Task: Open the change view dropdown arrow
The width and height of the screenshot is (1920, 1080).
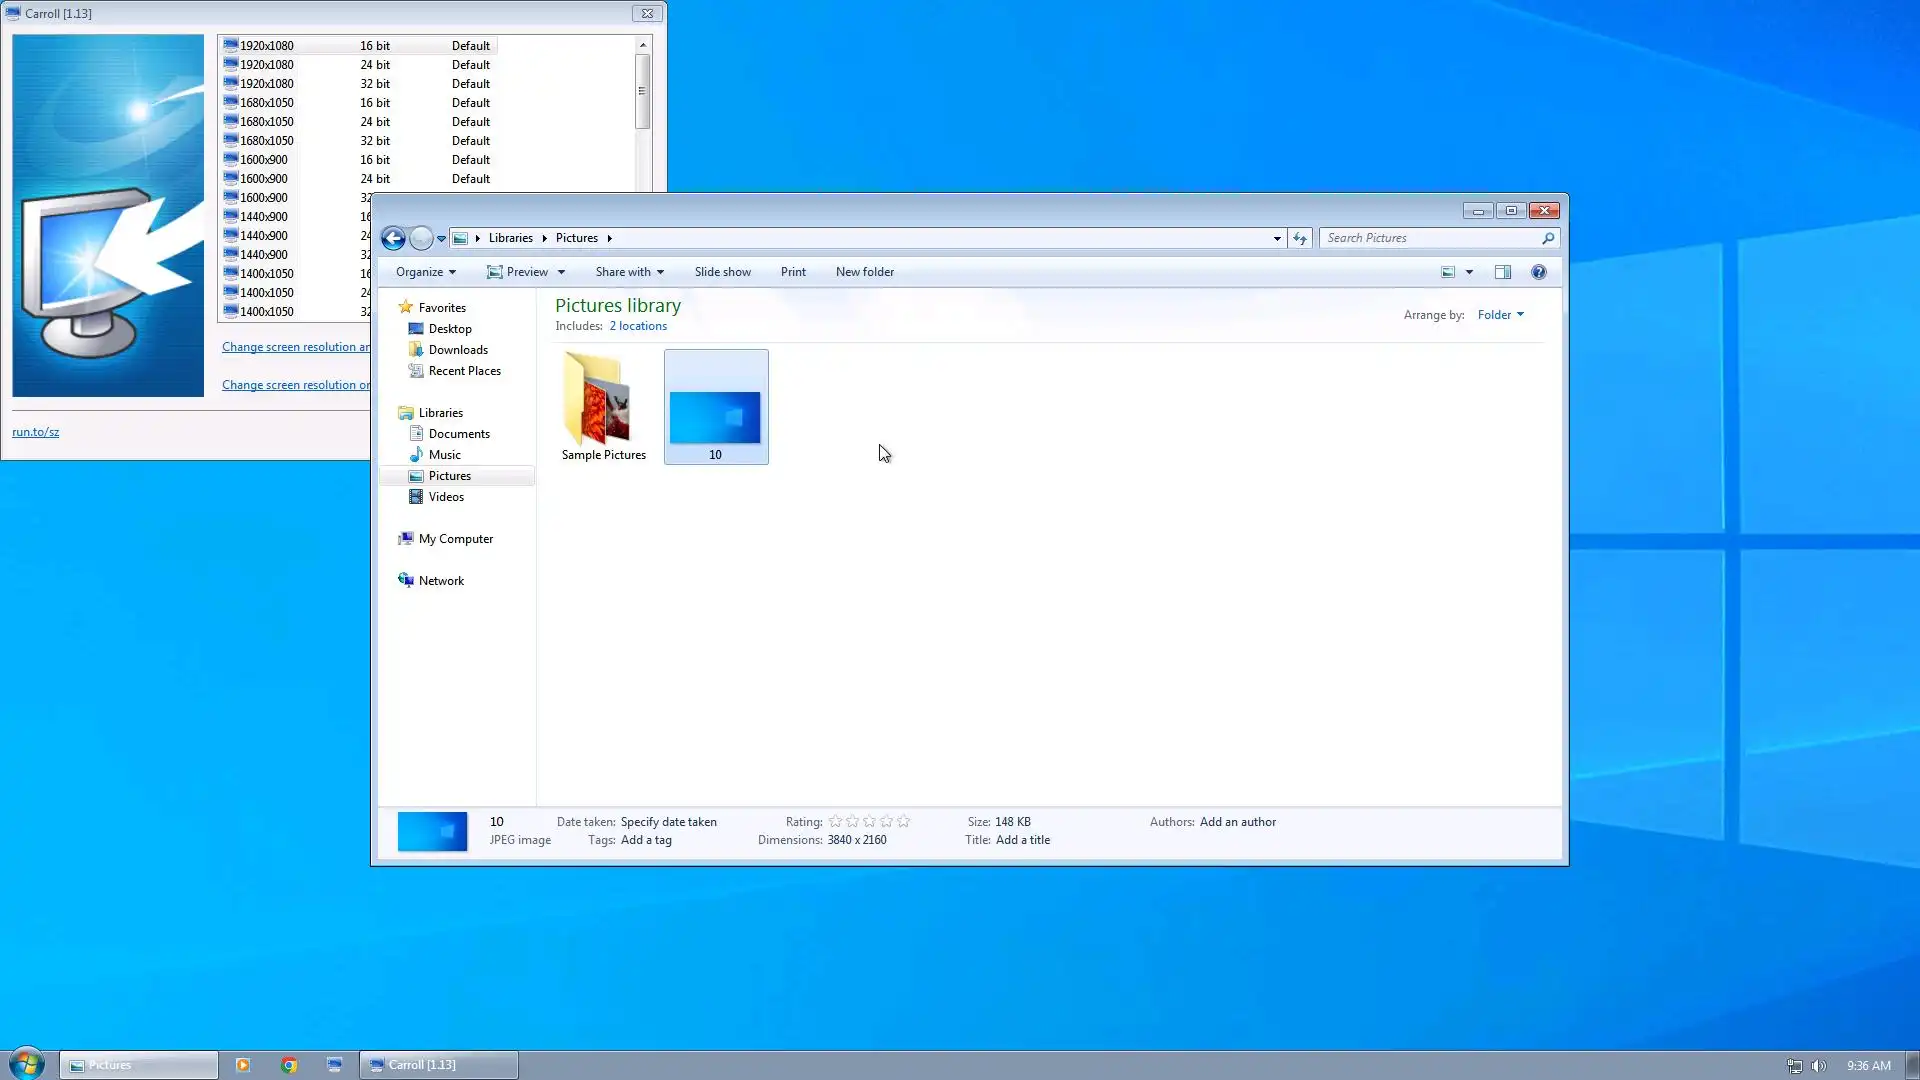Action: pyautogui.click(x=1469, y=272)
